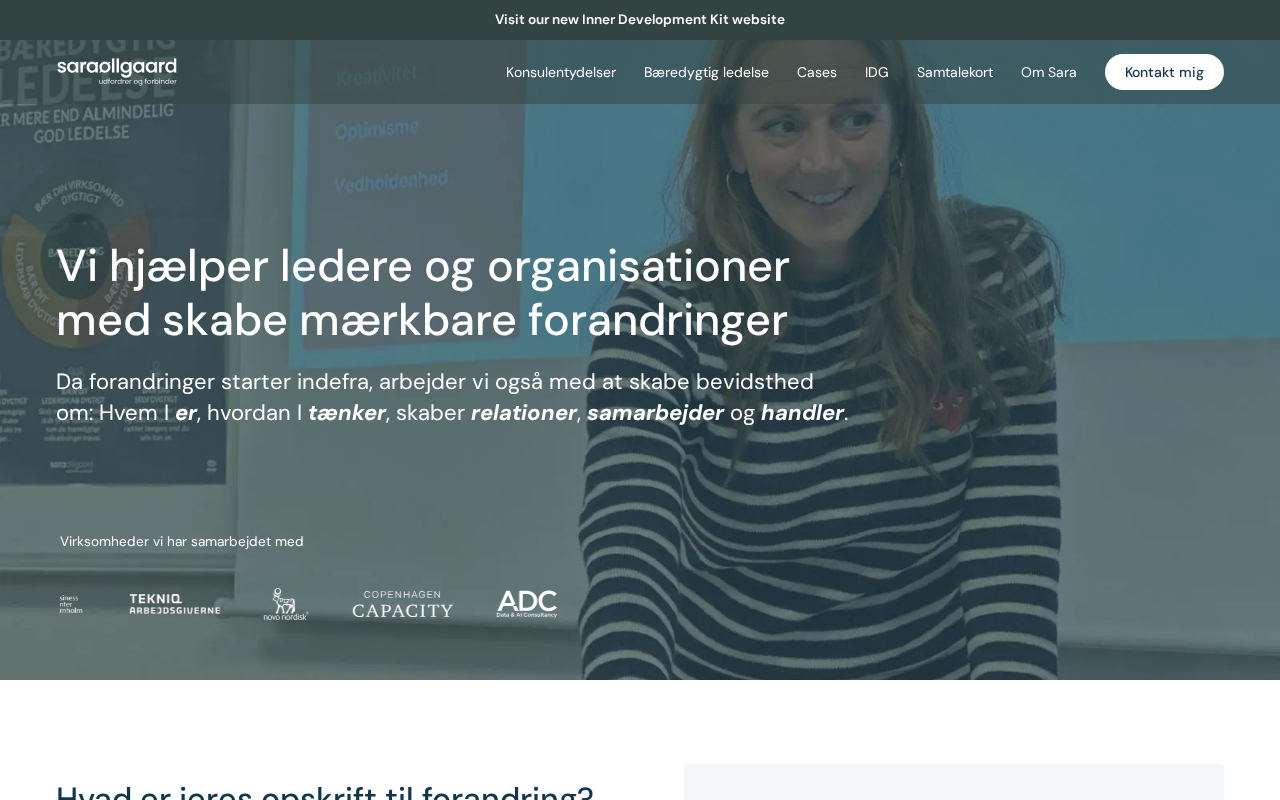The width and height of the screenshot is (1280, 800).
Task: Visit the Inner Development Kit website banner
Action: click(640, 20)
